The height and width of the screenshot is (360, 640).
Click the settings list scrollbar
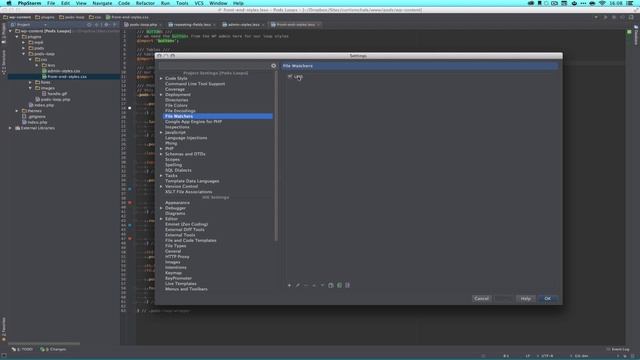point(276,157)
